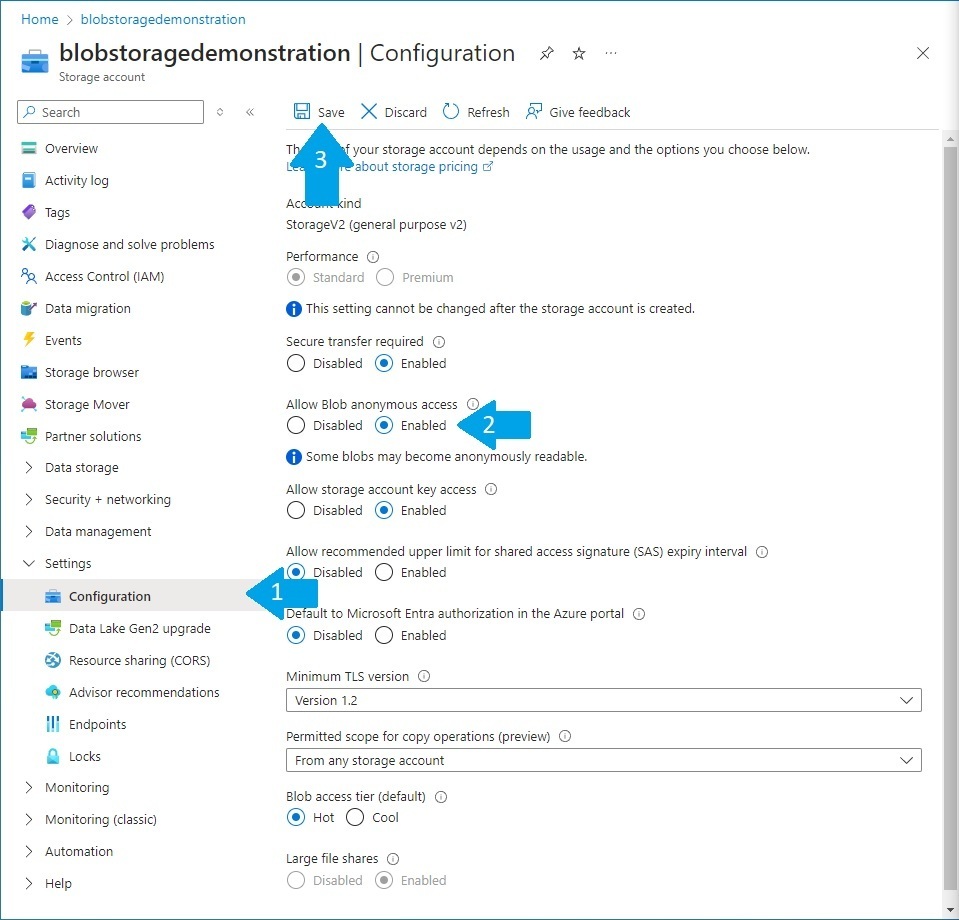959x920 pixels.
Task: Click the Discard X icon
Action: point(369,111)
